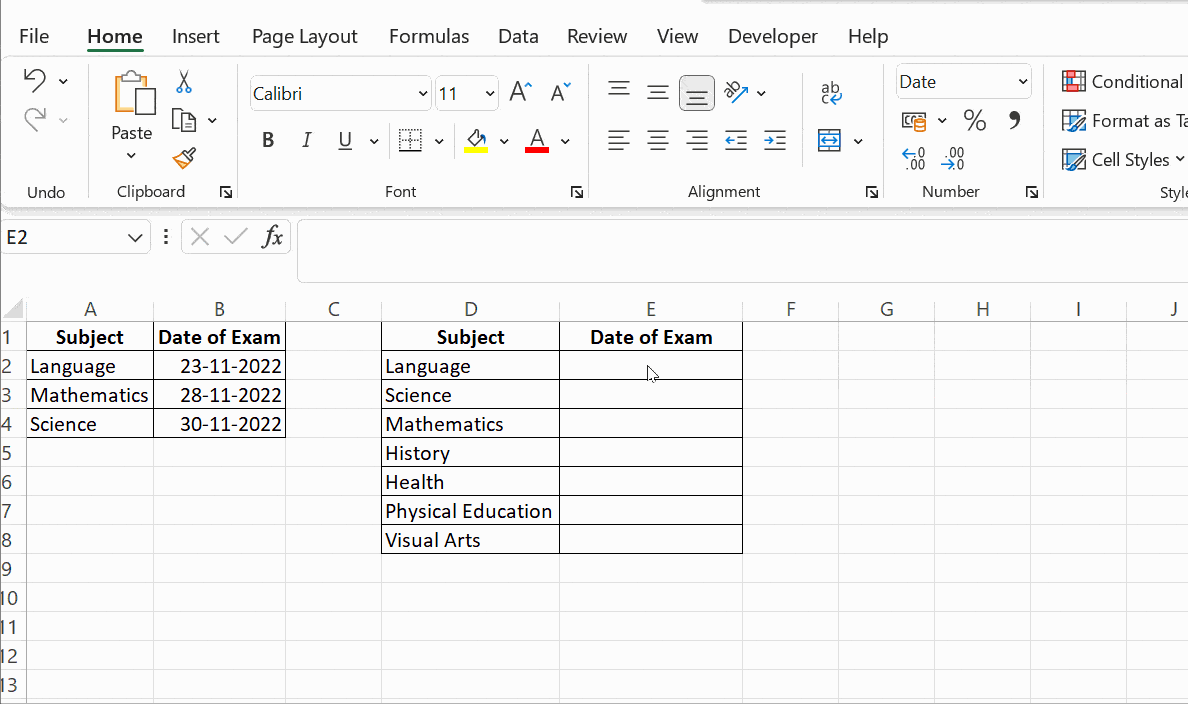Select the Format Painter brush icon
Image resolution: width=1188 pixels, height=704 pixels.
coord(184,158)
